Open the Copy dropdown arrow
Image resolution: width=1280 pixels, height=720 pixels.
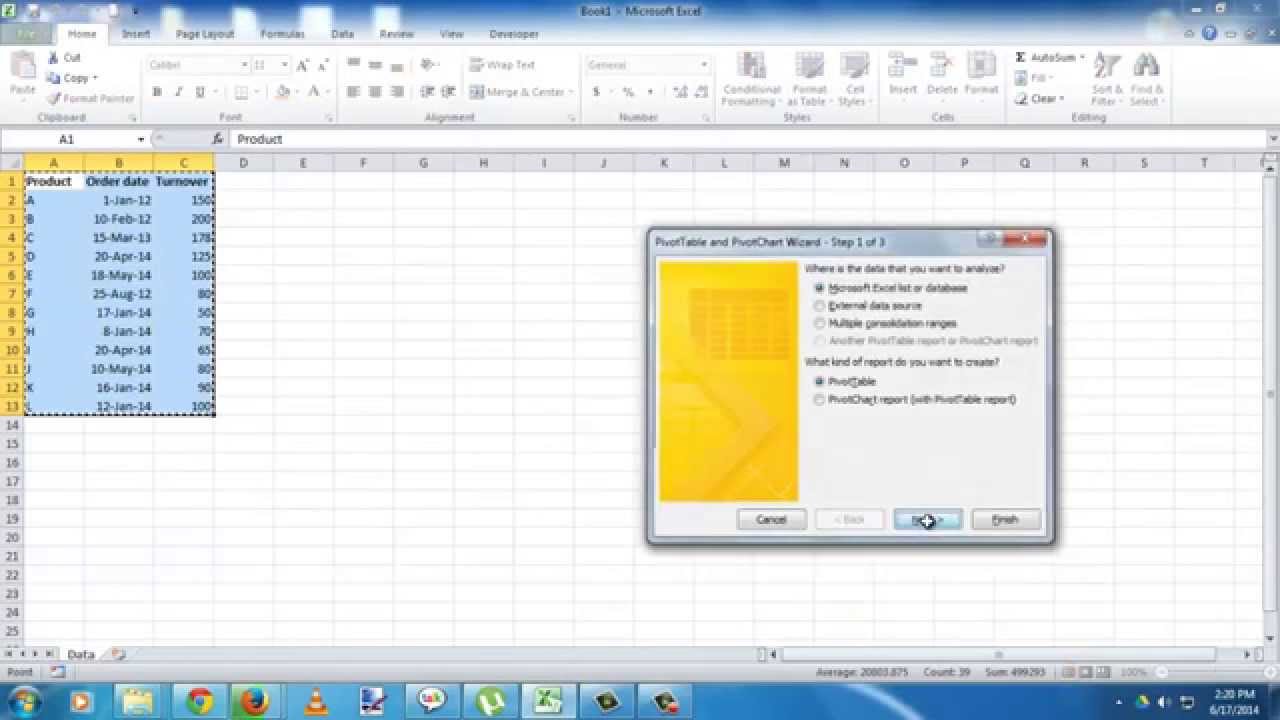pyautogui.click(x=95, y=78)
